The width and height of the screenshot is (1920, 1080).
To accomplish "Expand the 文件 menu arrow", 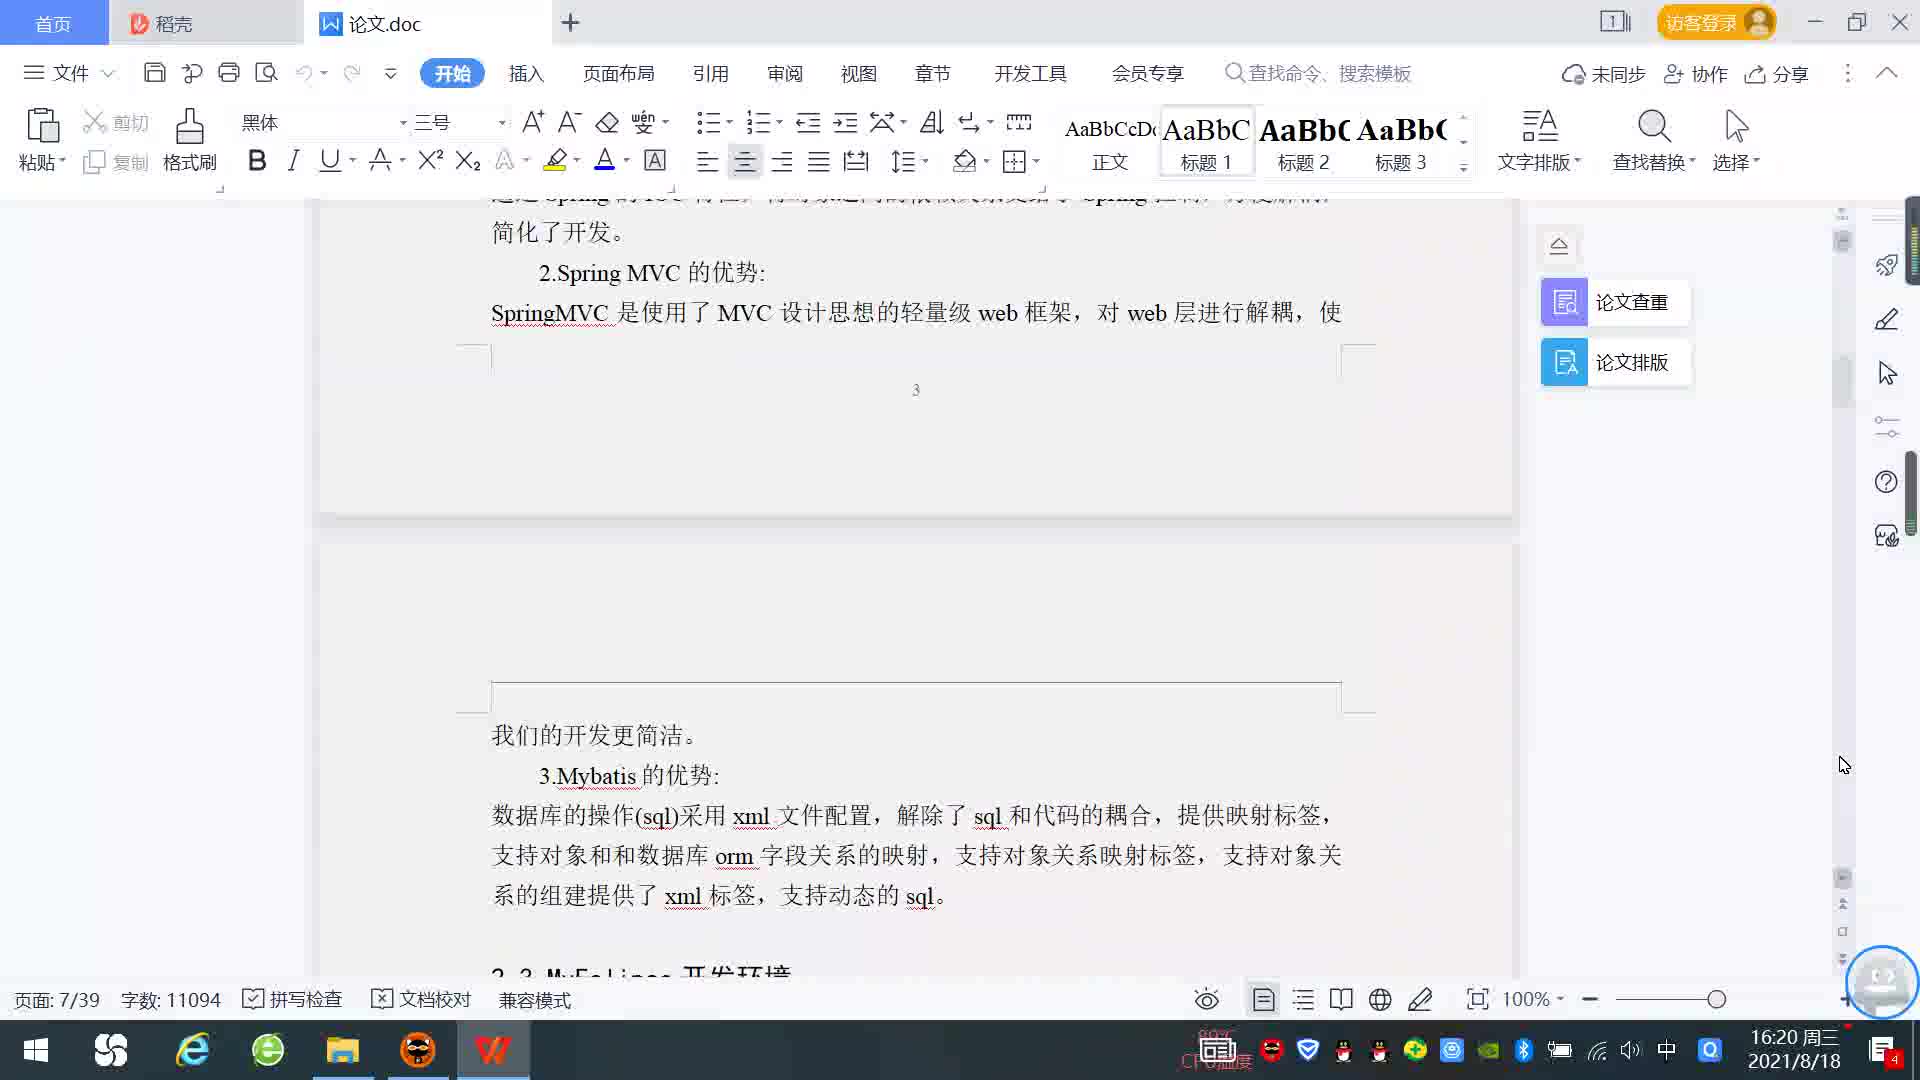I will (x=109, y=73).
